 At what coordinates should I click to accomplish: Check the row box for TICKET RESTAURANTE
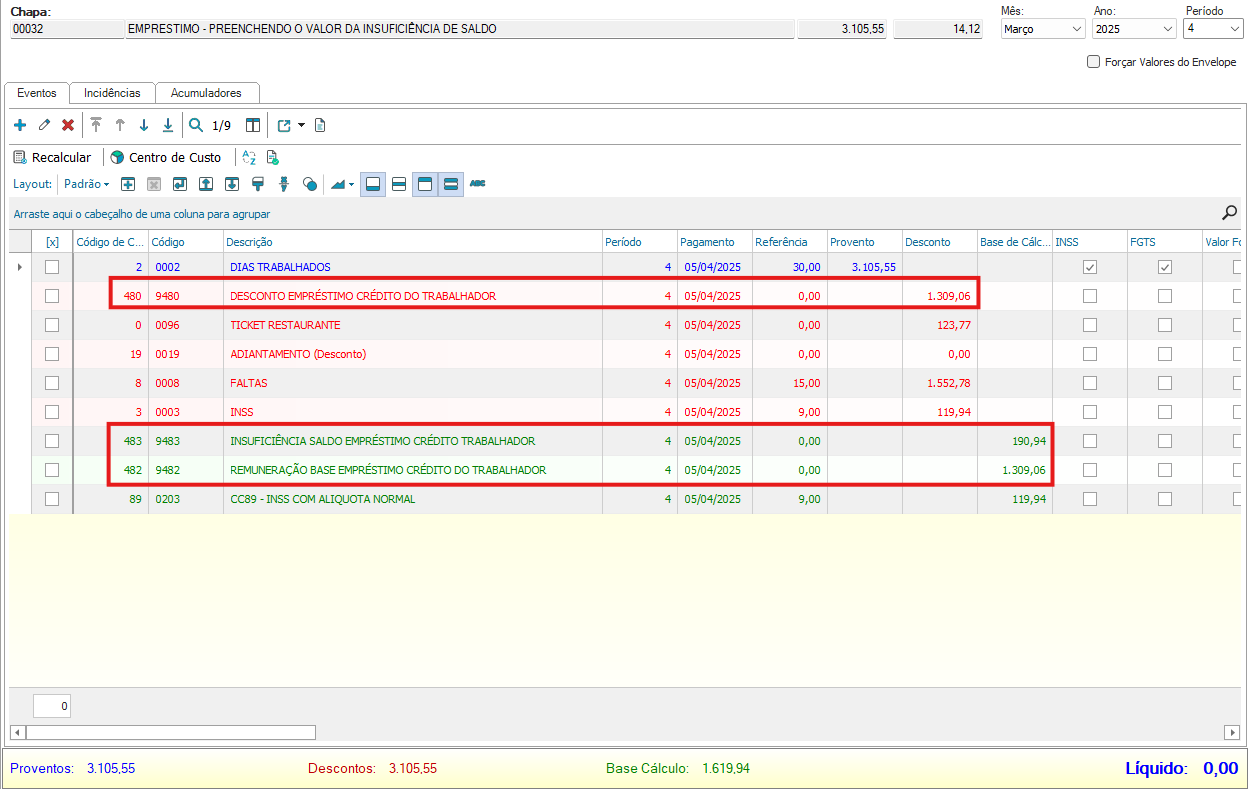(x=52, y=325)
